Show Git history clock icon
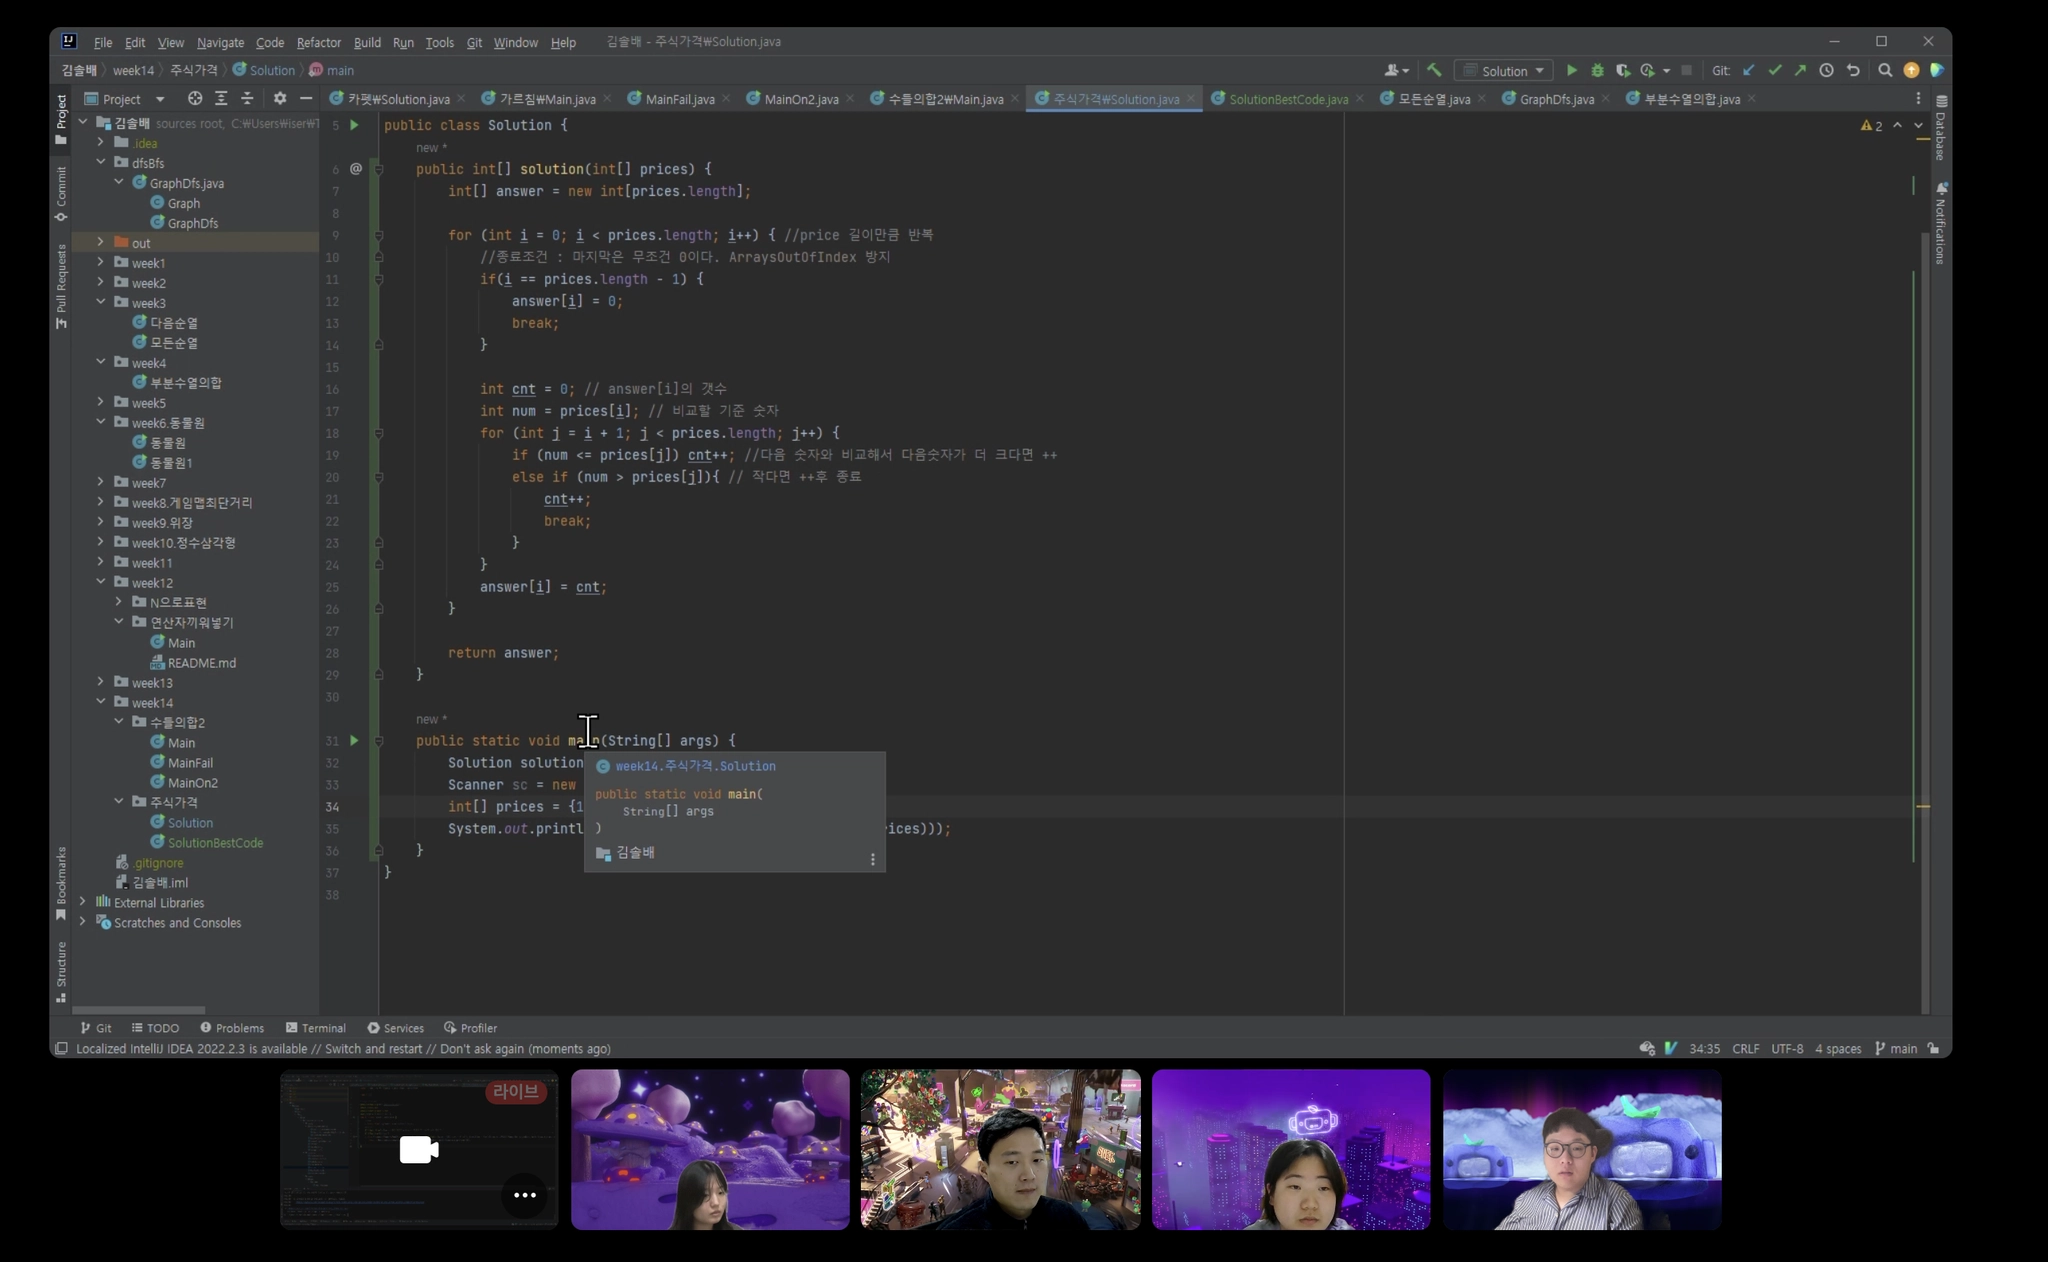The height and width of the screenshot is (1262, 2048). [x=1826, y=71]
